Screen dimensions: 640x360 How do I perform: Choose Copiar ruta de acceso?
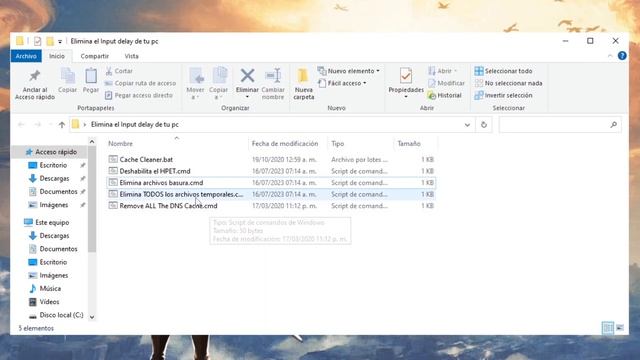pyautogui.click(x=140, y=83)
